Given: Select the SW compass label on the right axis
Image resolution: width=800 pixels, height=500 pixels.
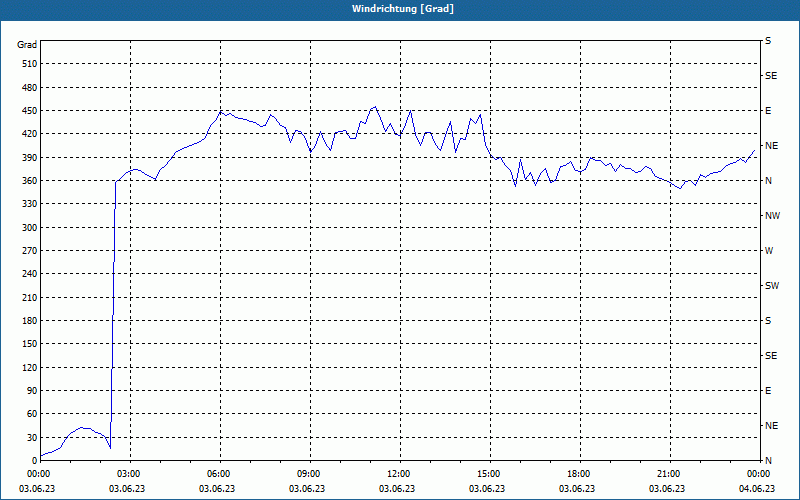Looking at the screenshot, I should coord(772,286).
